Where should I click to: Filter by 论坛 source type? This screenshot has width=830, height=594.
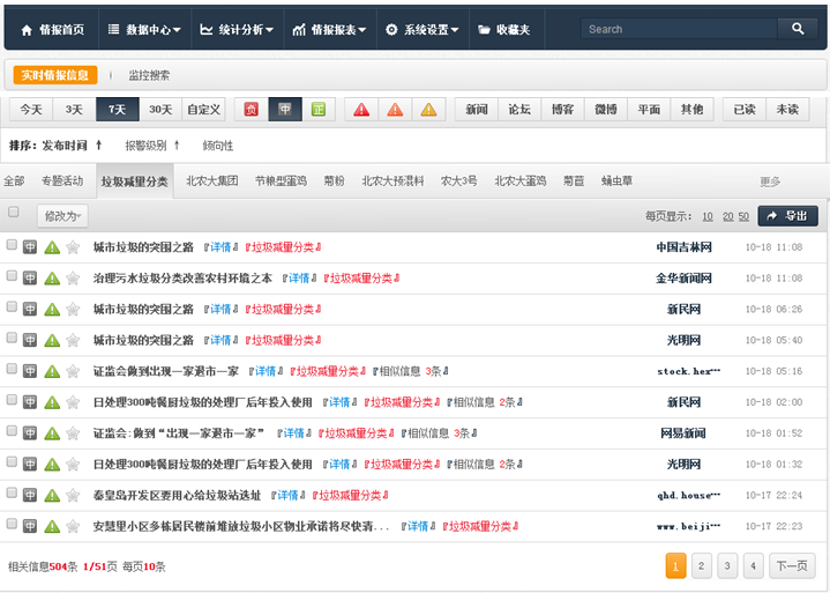(519, 110)
